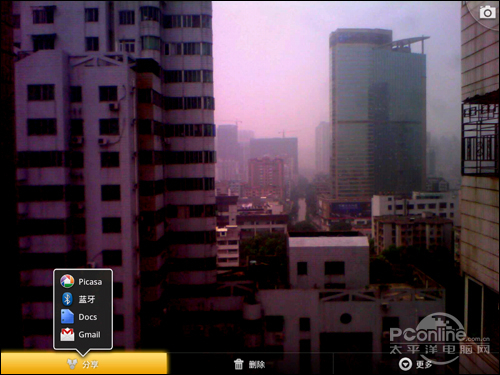The image size is (500, 375).
Task: Tap the Gmail envelope icon
Action: (x=67, y=334)
